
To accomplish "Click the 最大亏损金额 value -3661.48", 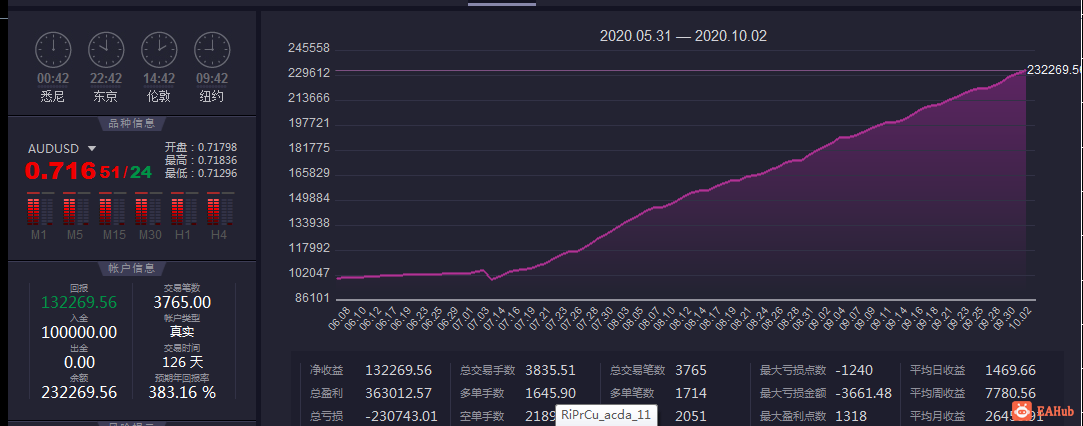I will [x=863, y=393].
